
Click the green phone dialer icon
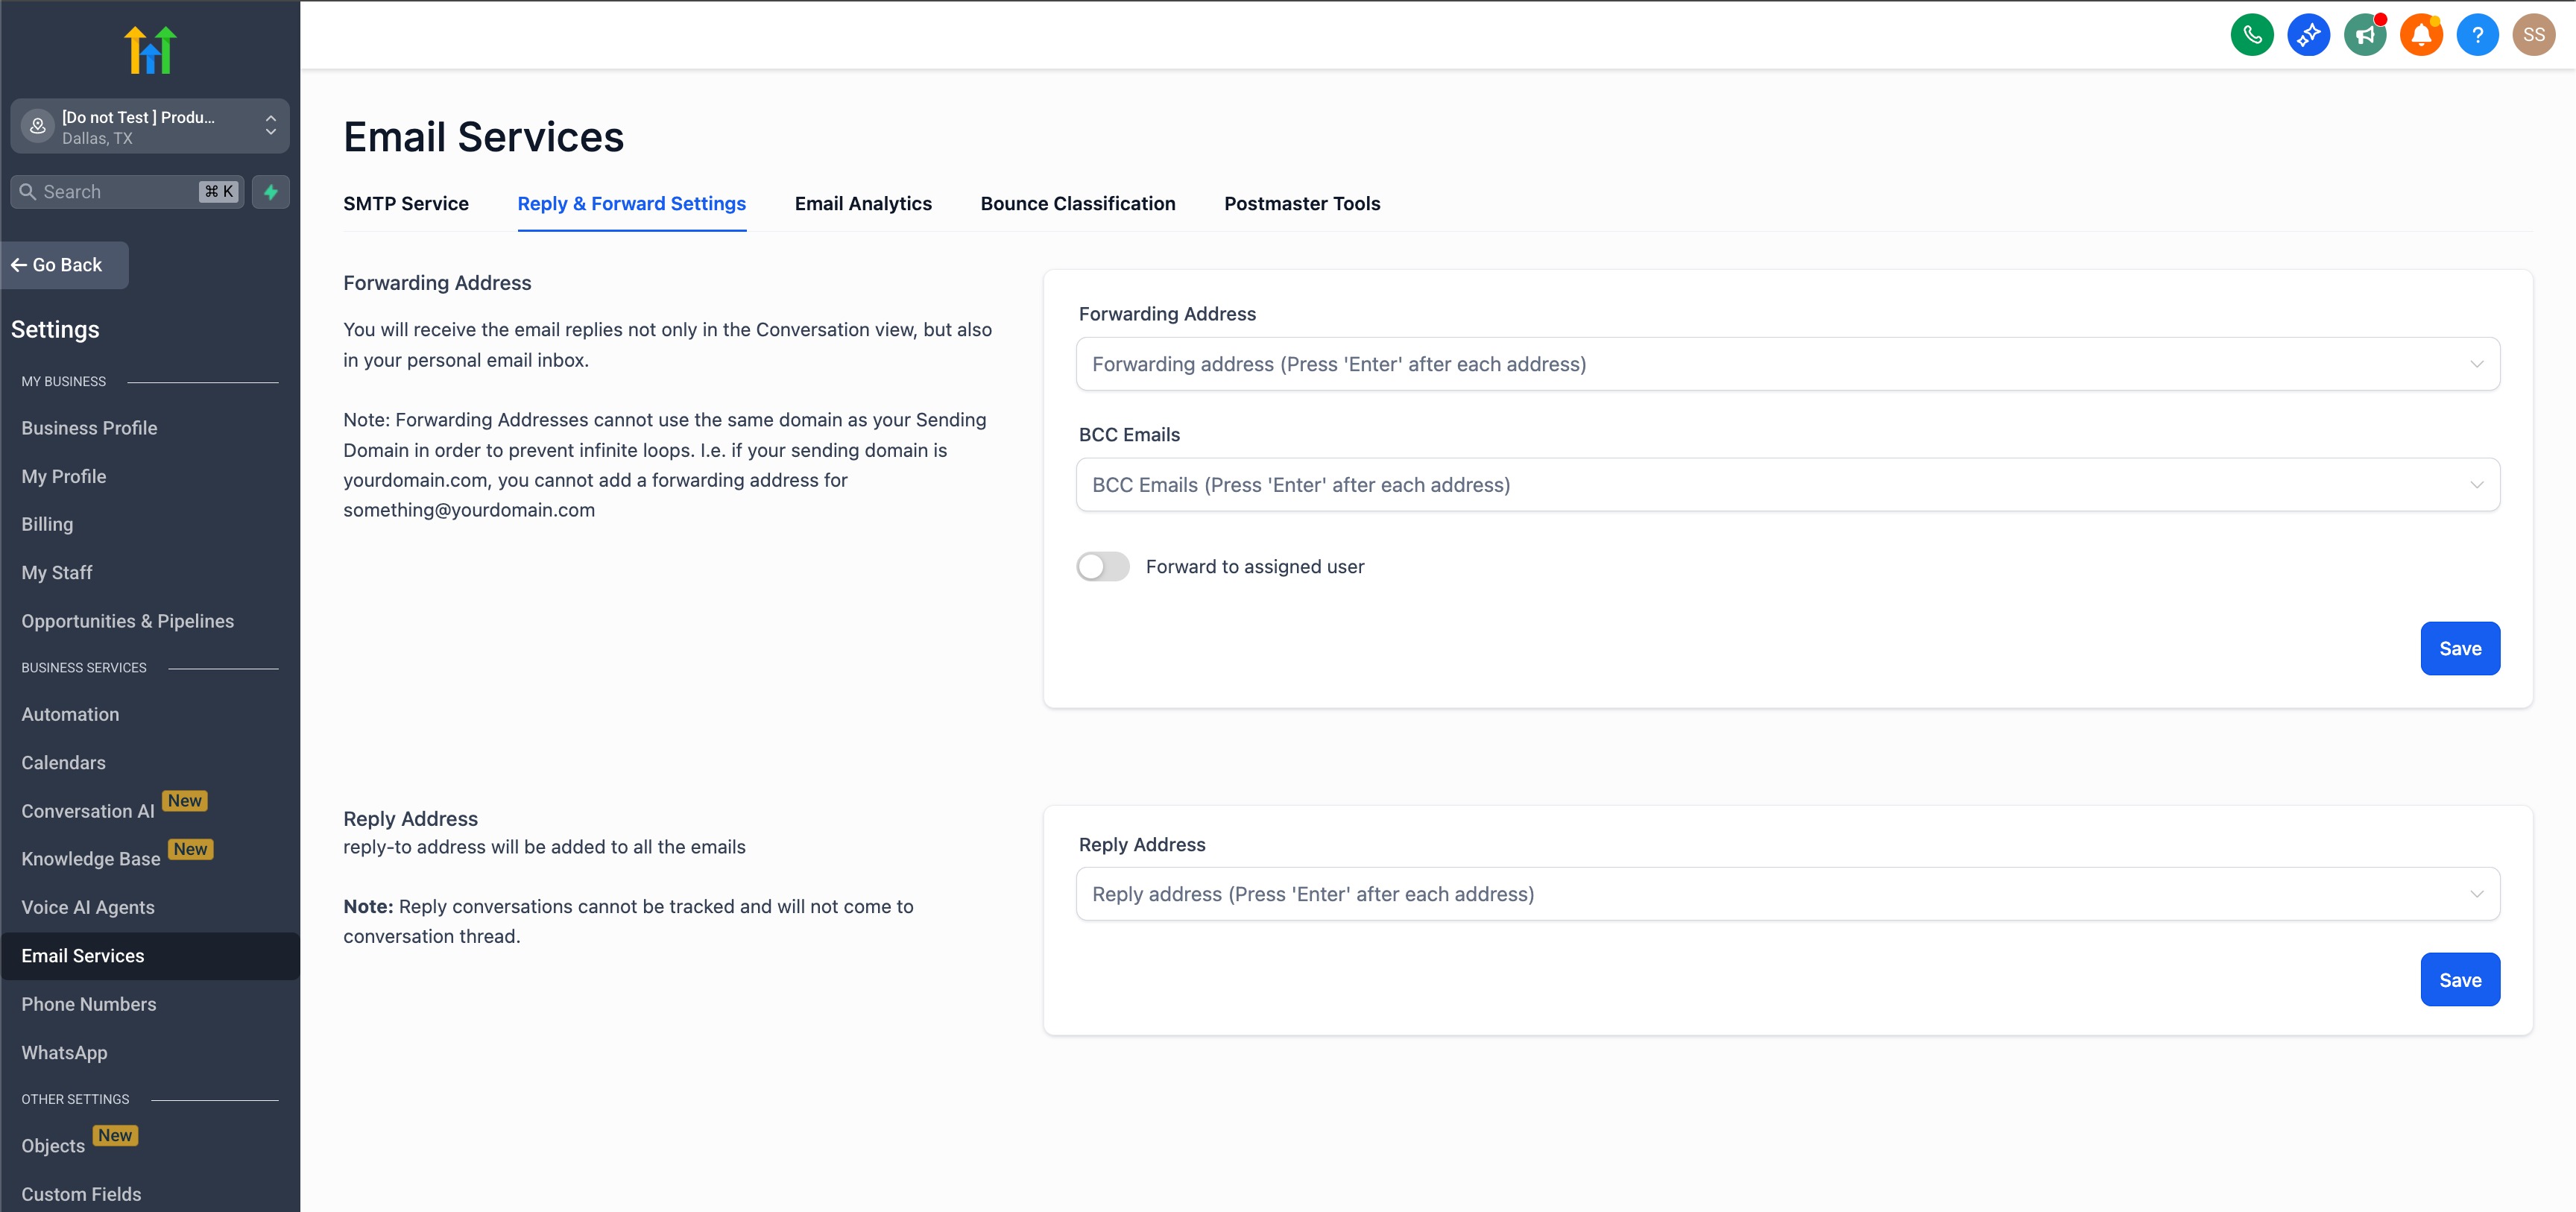click(x=2251, y=35)
